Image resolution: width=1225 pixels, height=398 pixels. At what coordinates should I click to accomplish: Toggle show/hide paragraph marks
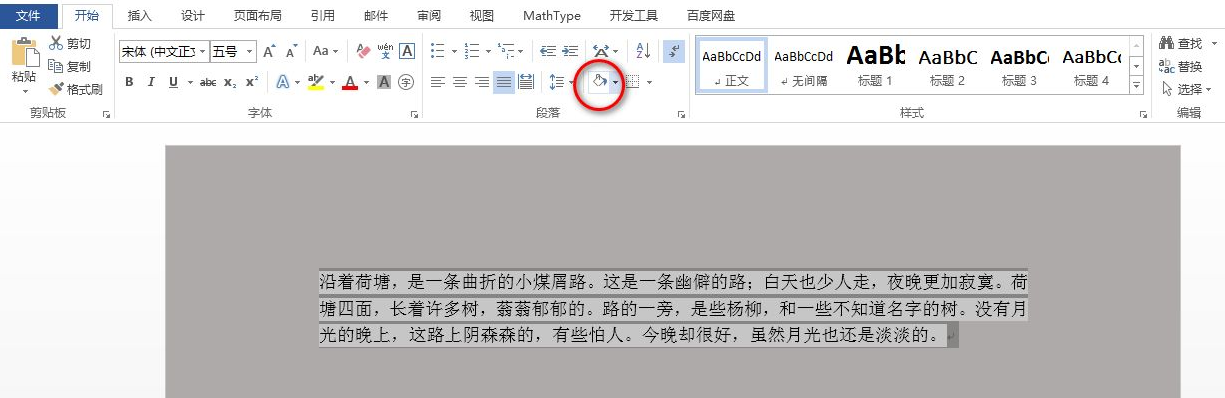pos(674,51)
